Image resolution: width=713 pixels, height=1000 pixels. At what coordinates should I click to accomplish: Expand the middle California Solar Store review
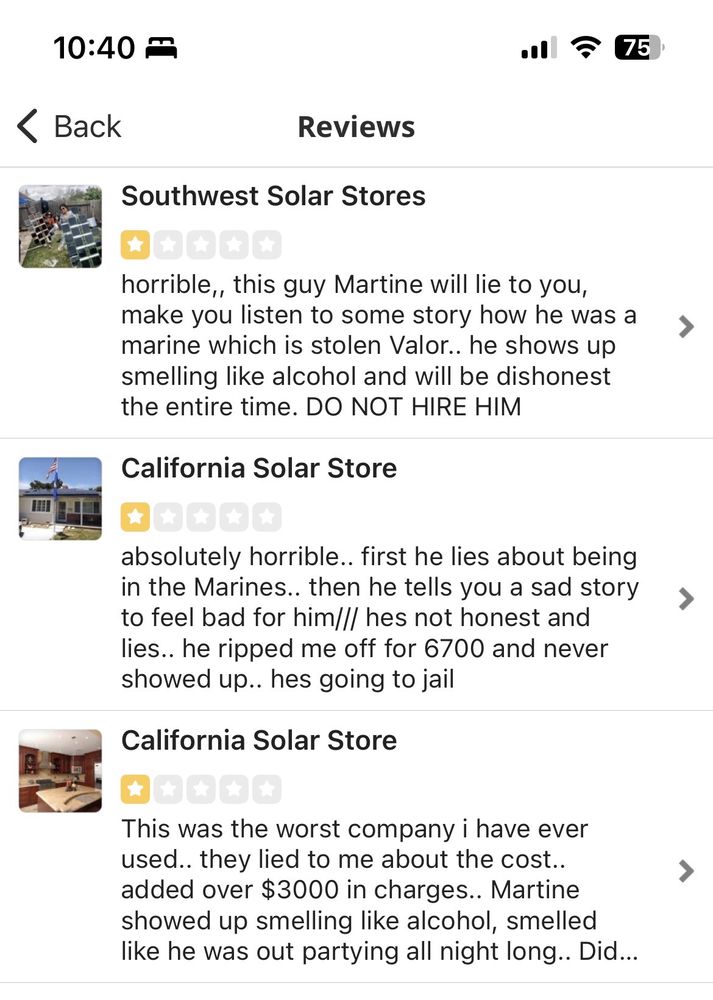pos(686,598)
